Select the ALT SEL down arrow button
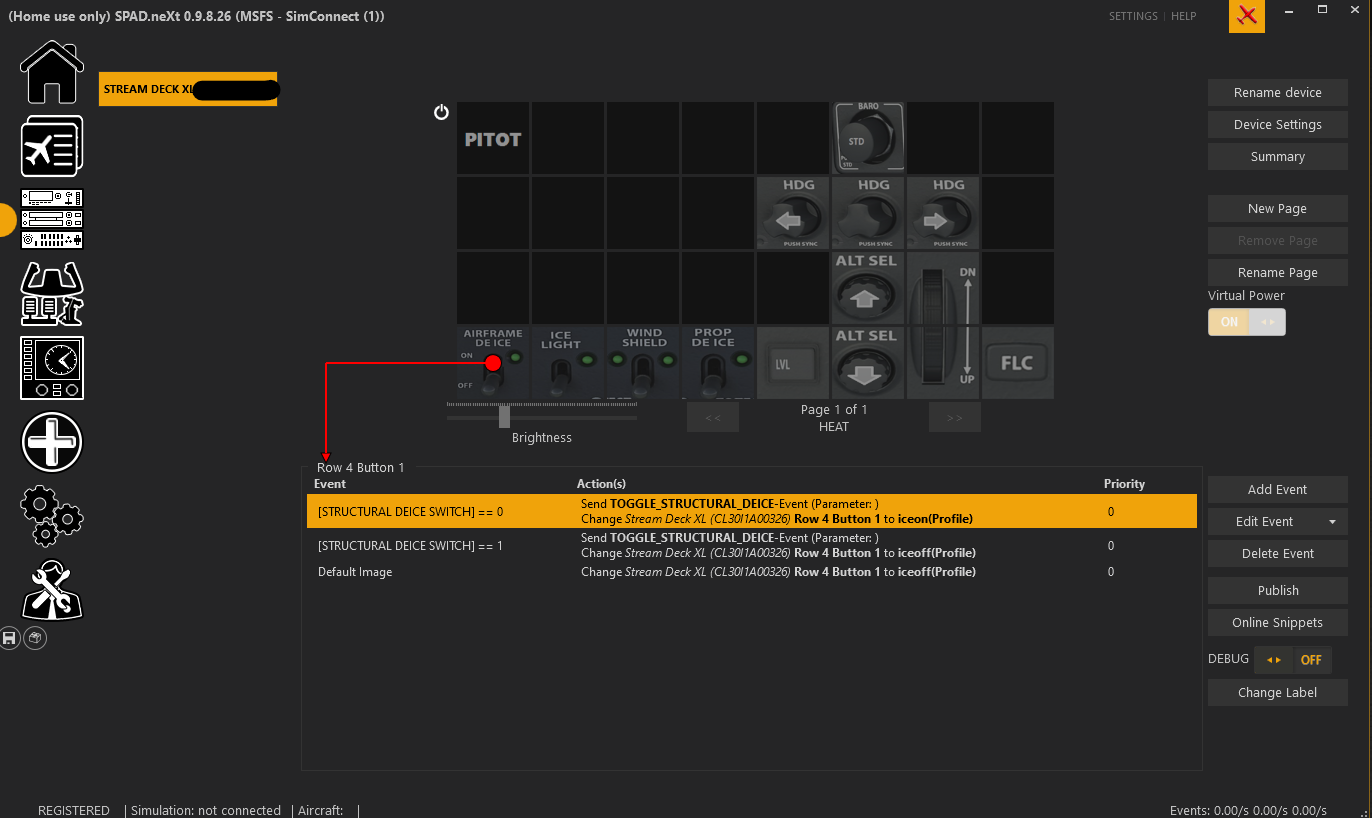The image size is (1372, 818). 868,363
